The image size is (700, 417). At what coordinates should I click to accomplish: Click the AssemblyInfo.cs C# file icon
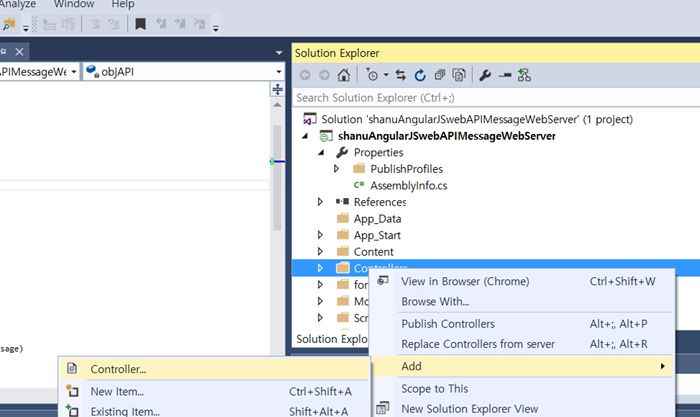[x=359, y=185]
